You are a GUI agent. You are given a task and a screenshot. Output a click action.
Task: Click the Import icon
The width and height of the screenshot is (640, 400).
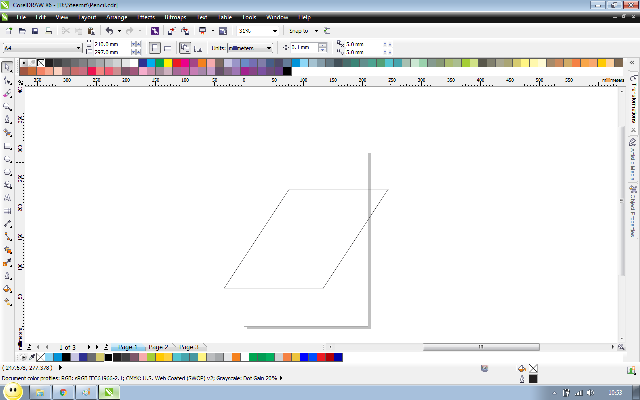172,31
